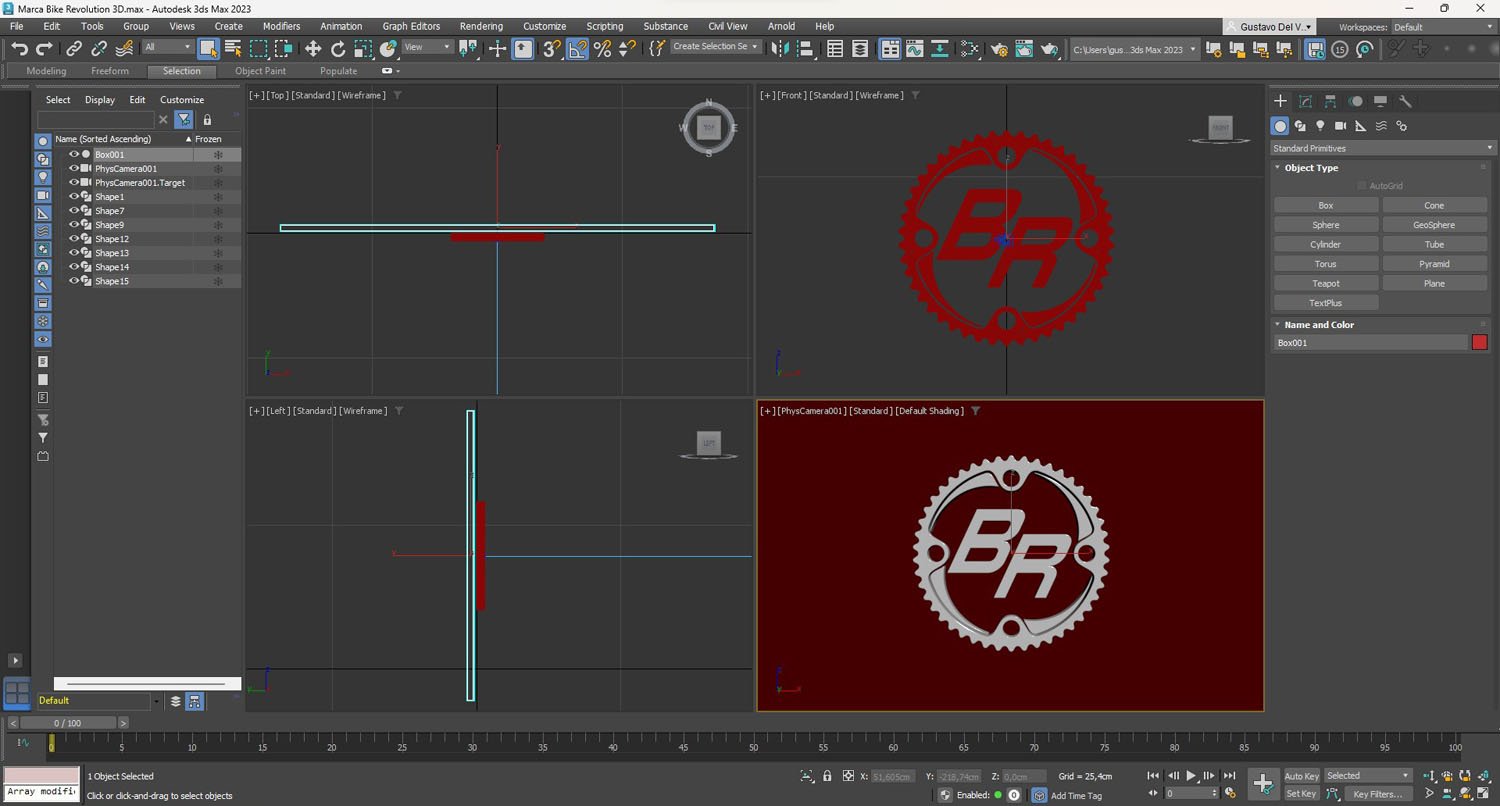The image size is (1500, 806).
Task: Click the Cylinder primitive button
Action: (1326, 245)
